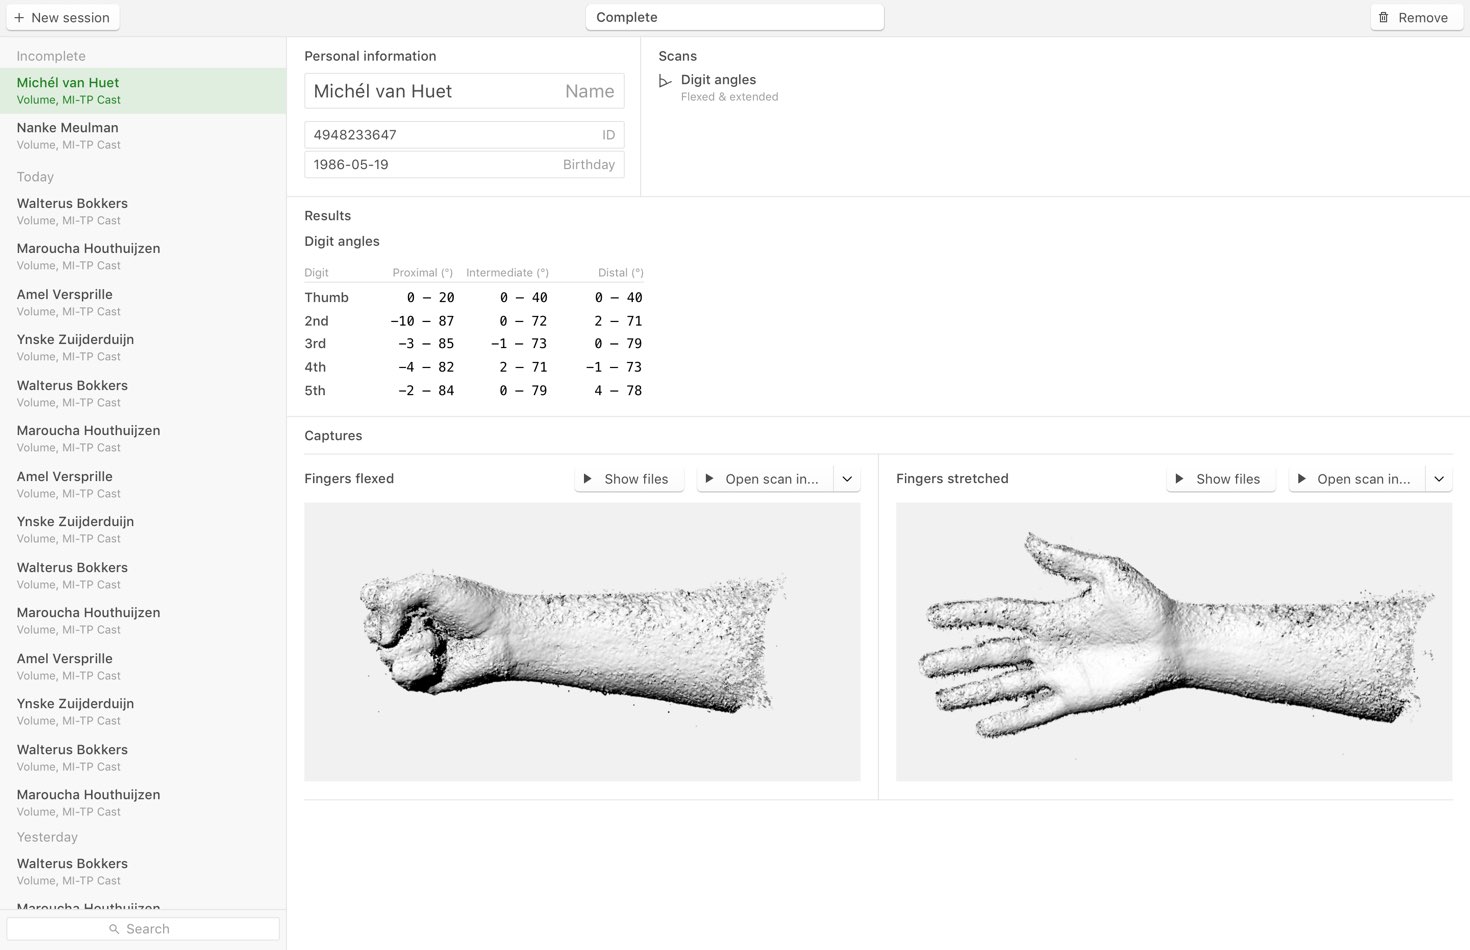
Task: Click the 3rd digit proximal value -3 – 85
Action: pyautogui.click(x=426, y=344)
